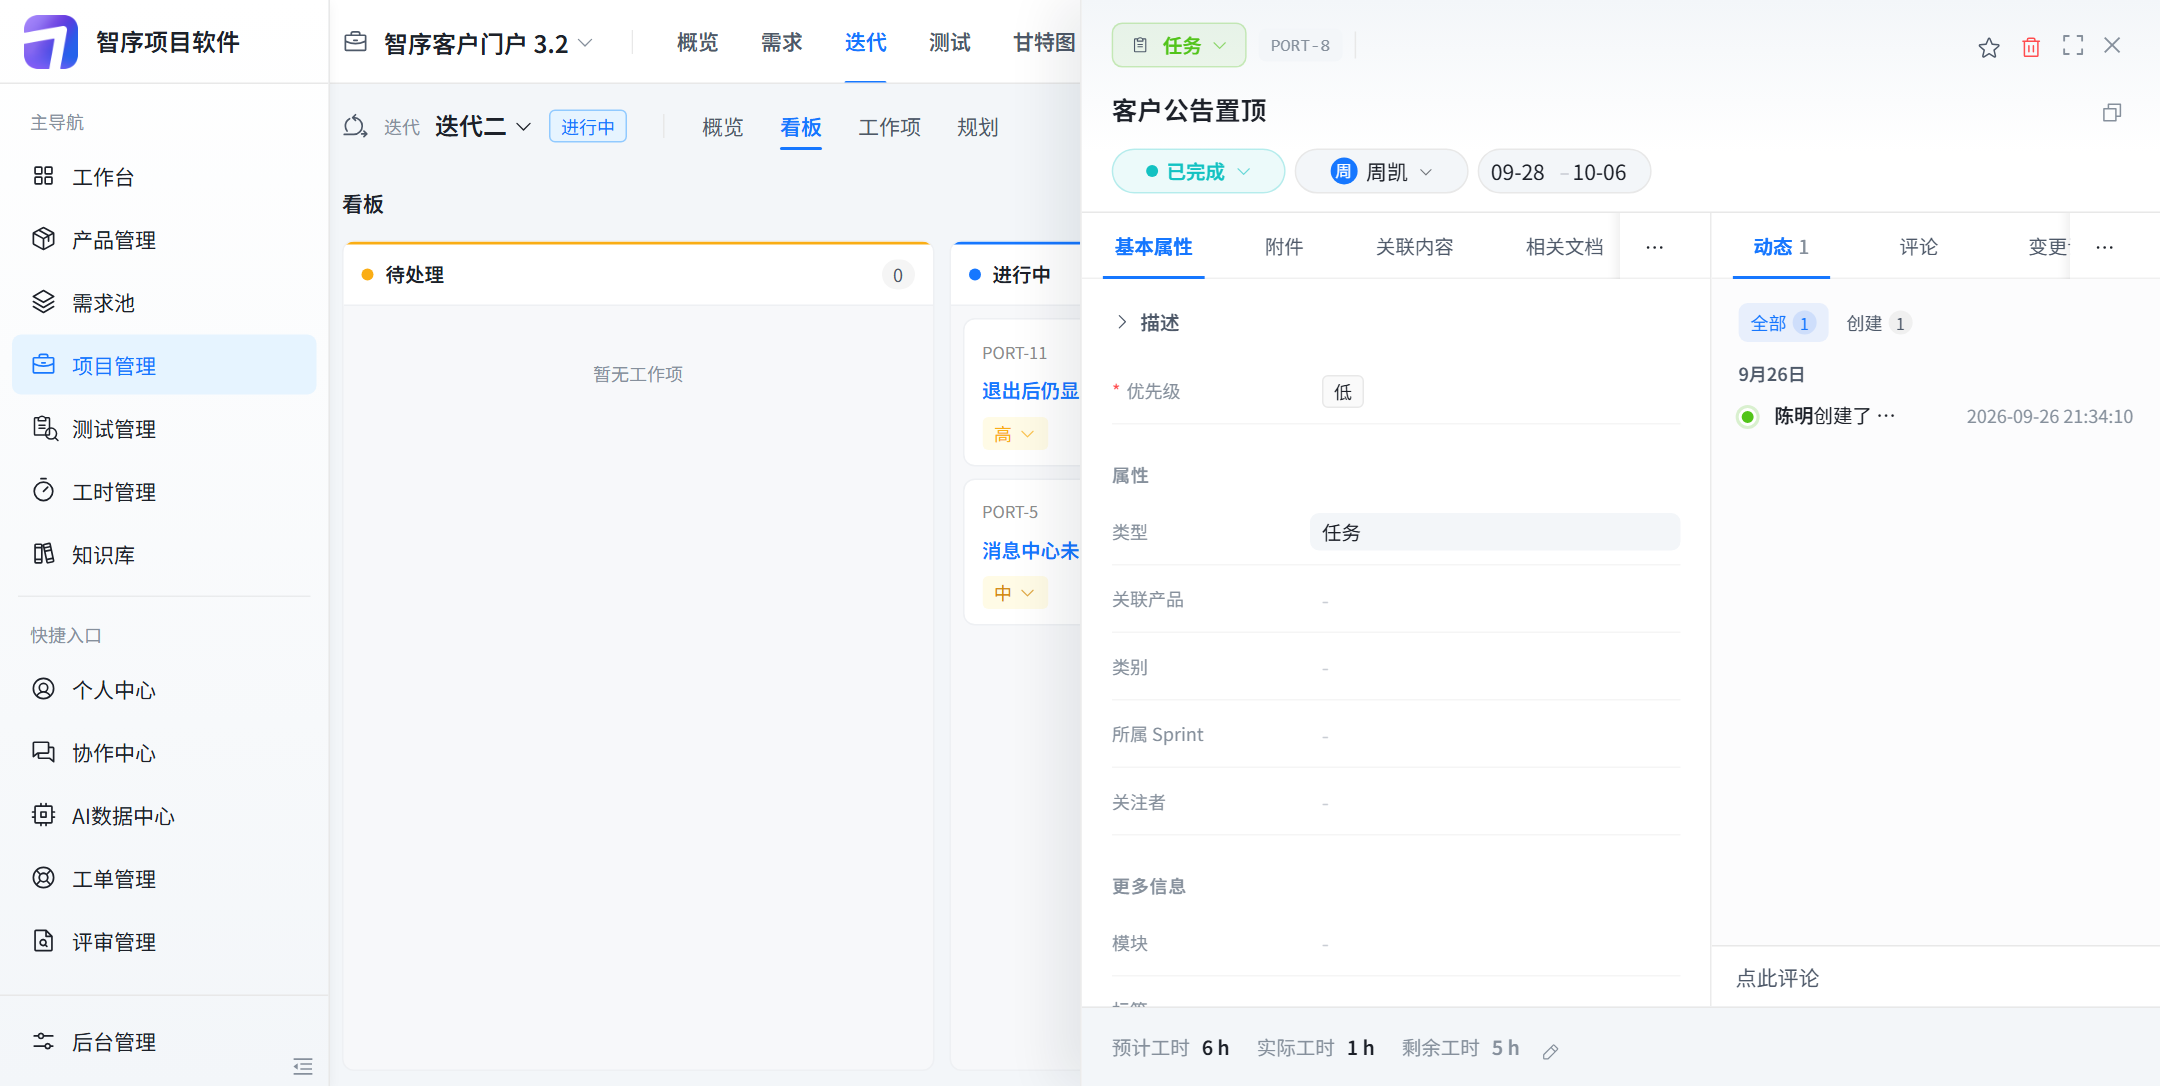Click the PORT-8 task ID
This screenshot has width=2160, height=1086.
pyautogui.click(x=1300, y=45)
